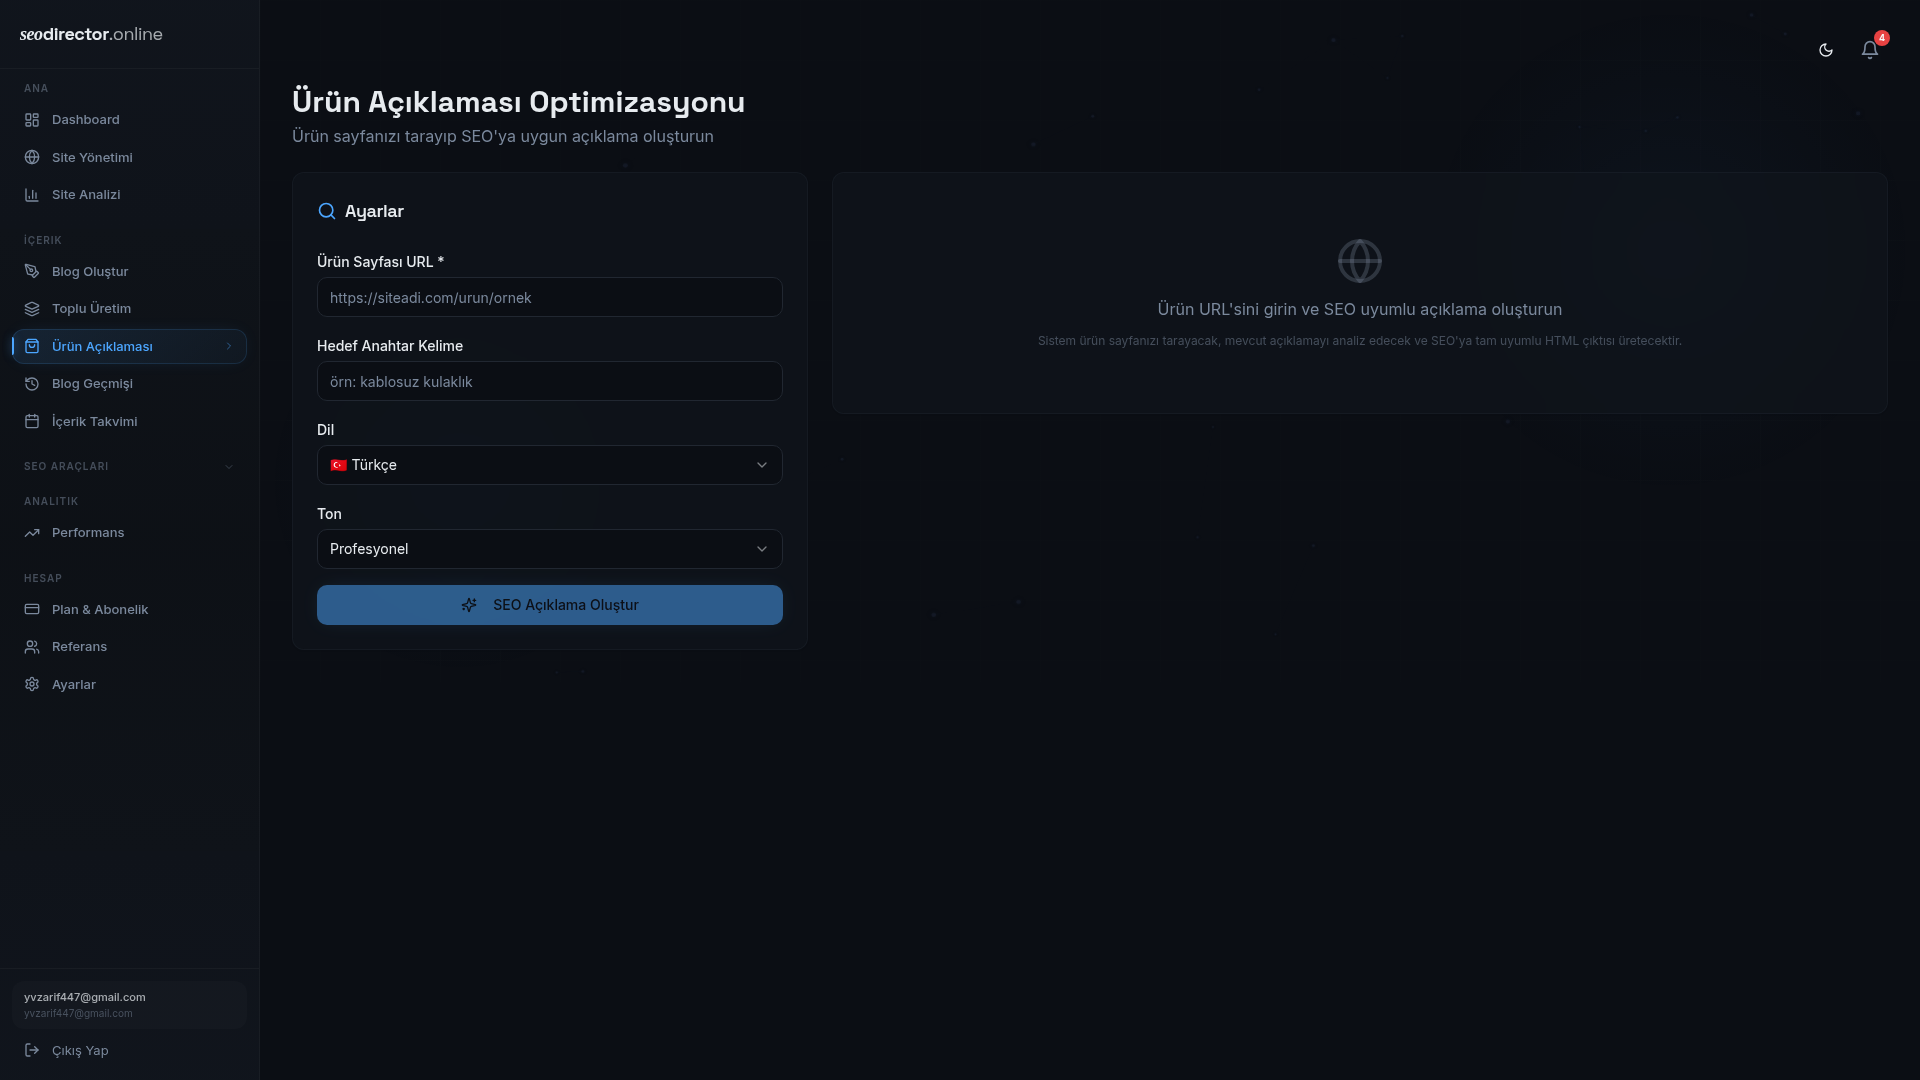Open the Performans menu item
The height and width of the screenshot is (1080, 1920).
88,533
